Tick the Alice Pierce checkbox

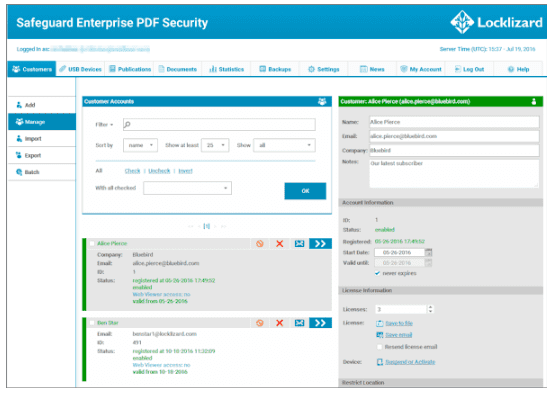pos(92,243)
